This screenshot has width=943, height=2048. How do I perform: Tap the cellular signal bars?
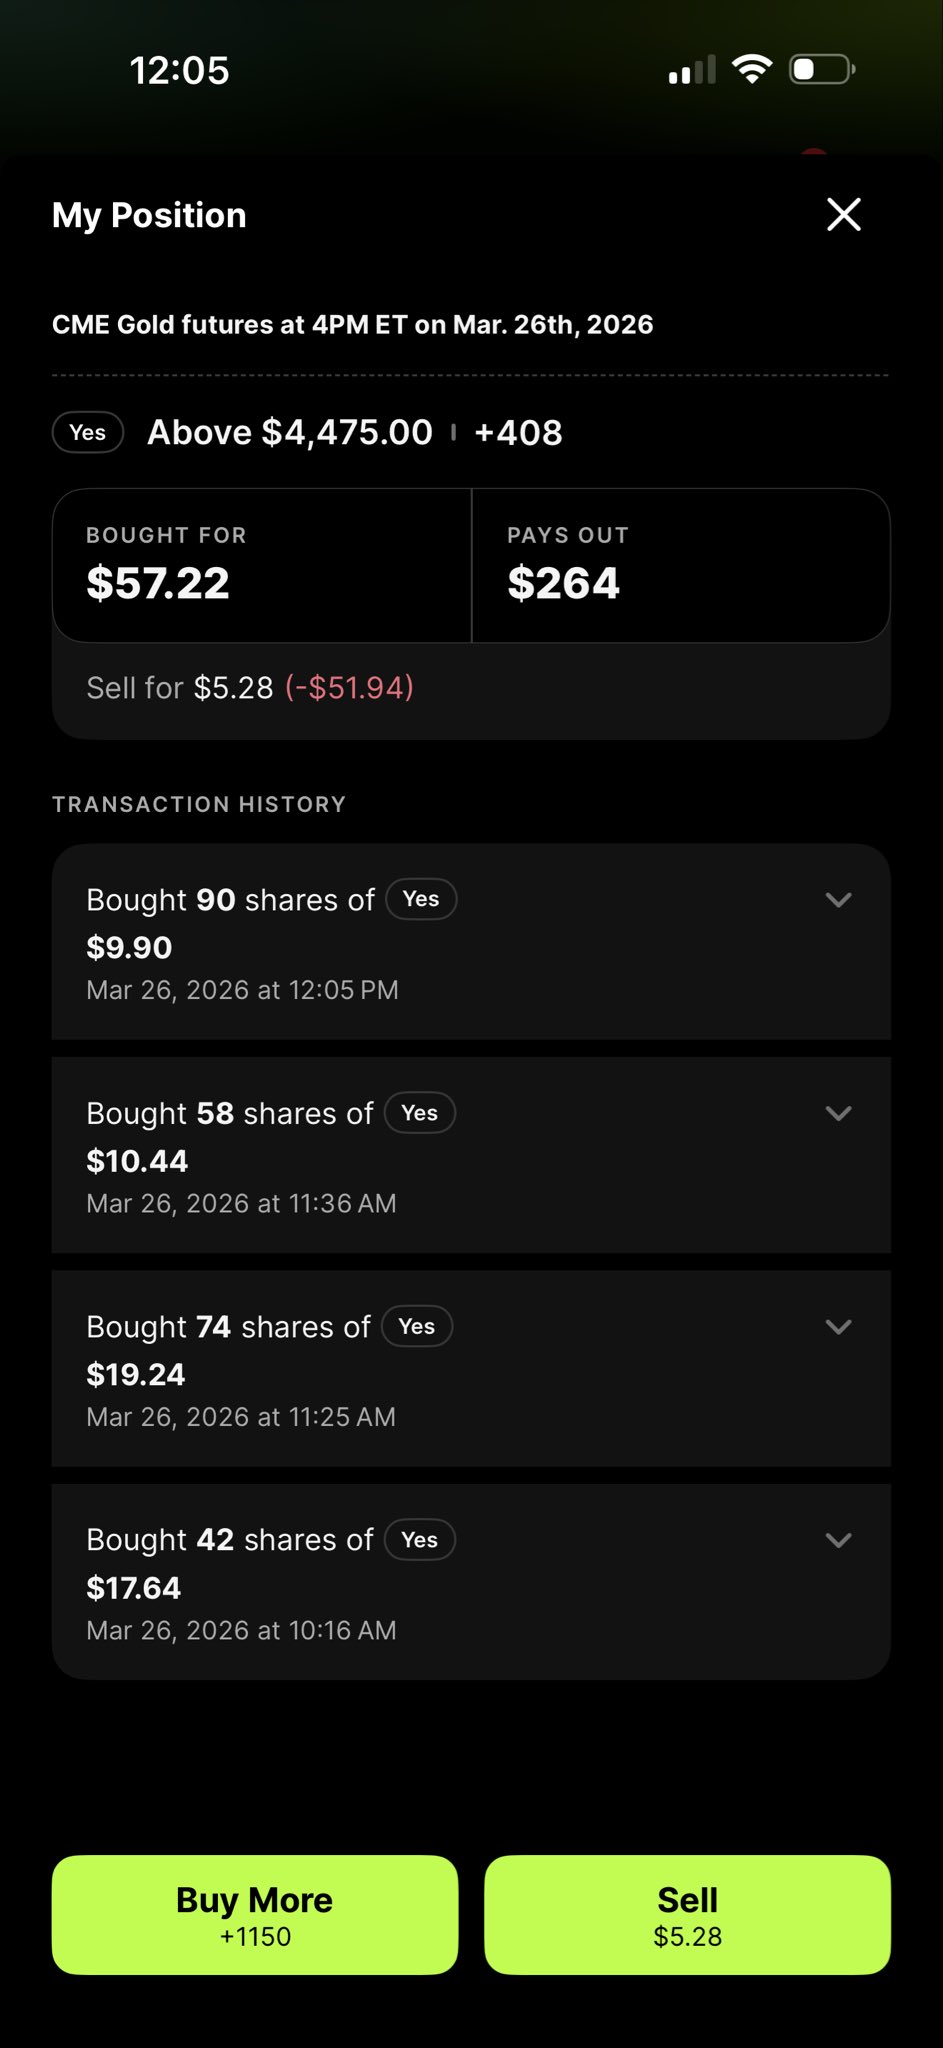click(x=692, y=70)
